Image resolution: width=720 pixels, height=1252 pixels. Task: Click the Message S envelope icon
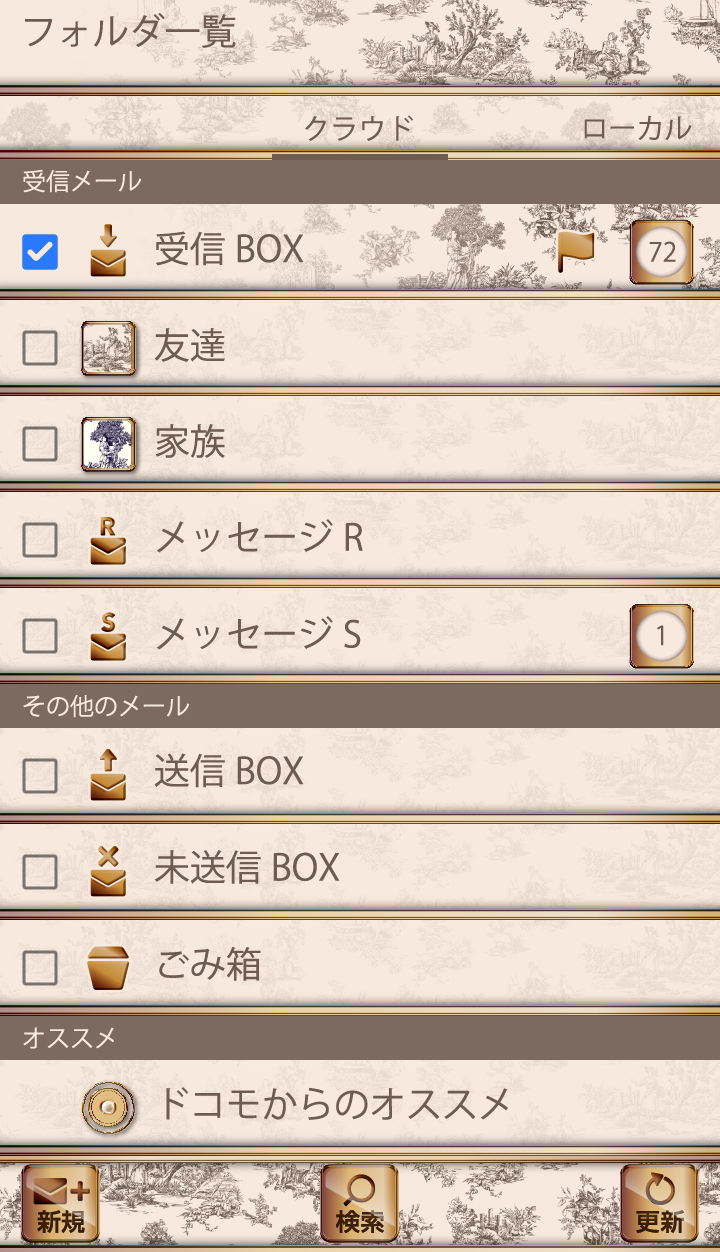click(108, 635)
